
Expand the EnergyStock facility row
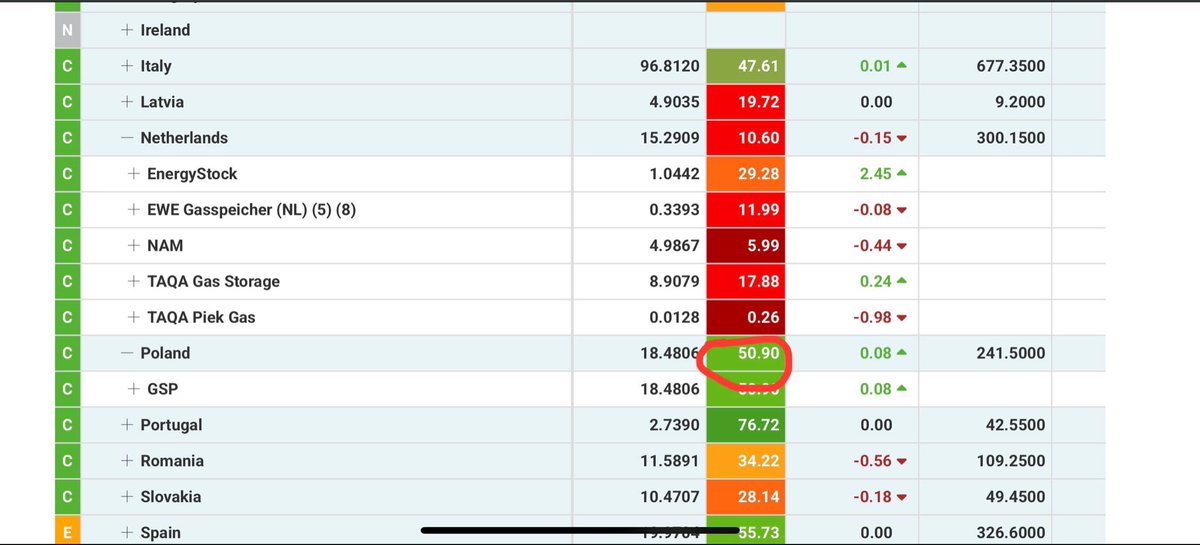pos(134,174)
